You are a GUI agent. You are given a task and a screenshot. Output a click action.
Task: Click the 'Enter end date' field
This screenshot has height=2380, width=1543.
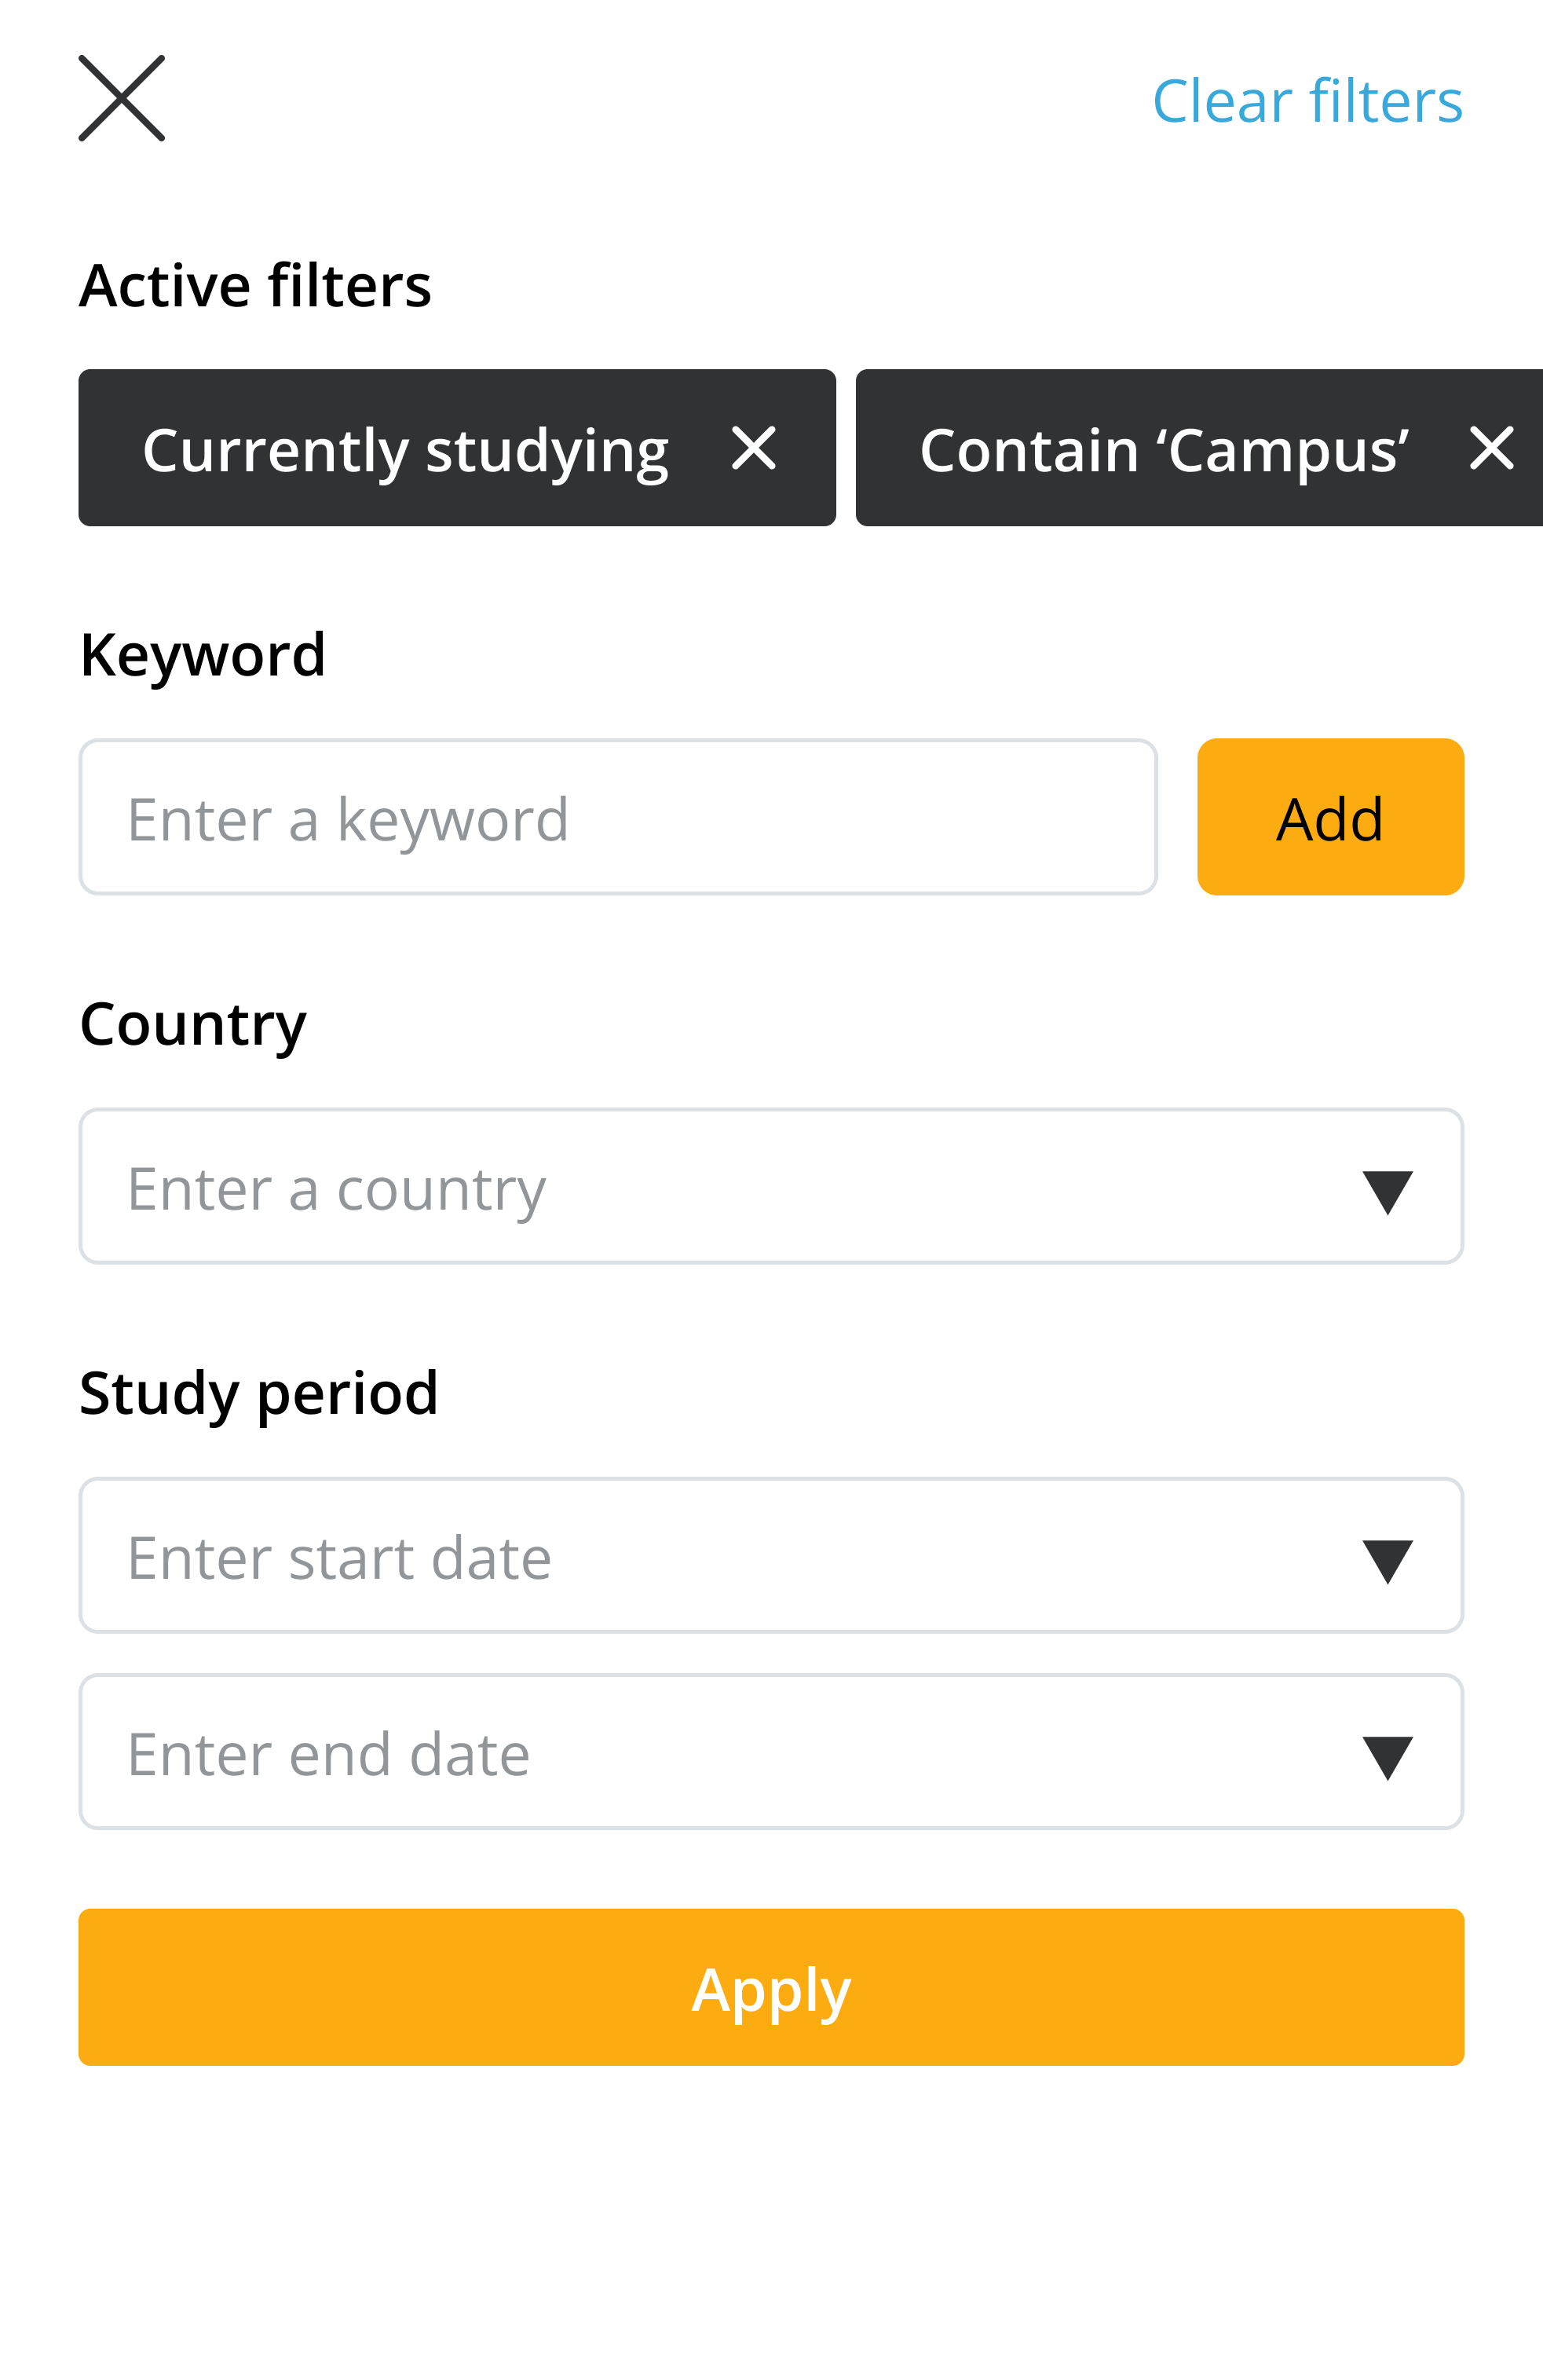pyautogui.click(x=700, y=1751)
